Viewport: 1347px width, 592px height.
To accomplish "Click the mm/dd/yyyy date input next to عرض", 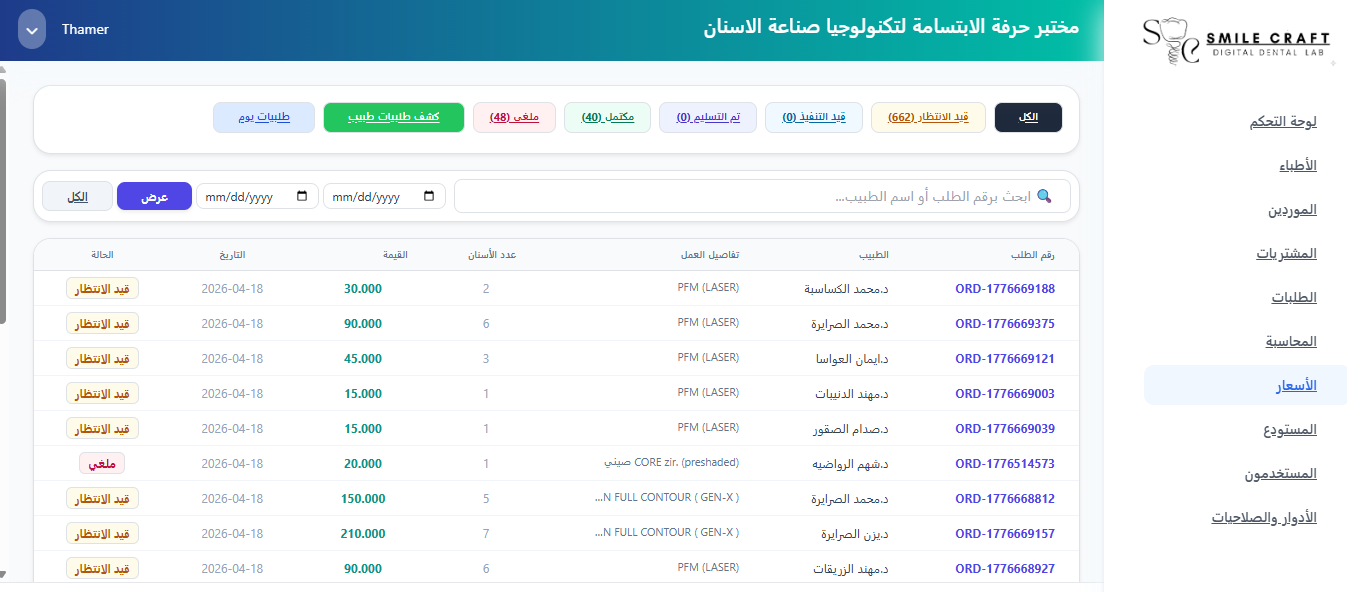I will (257, 197).
